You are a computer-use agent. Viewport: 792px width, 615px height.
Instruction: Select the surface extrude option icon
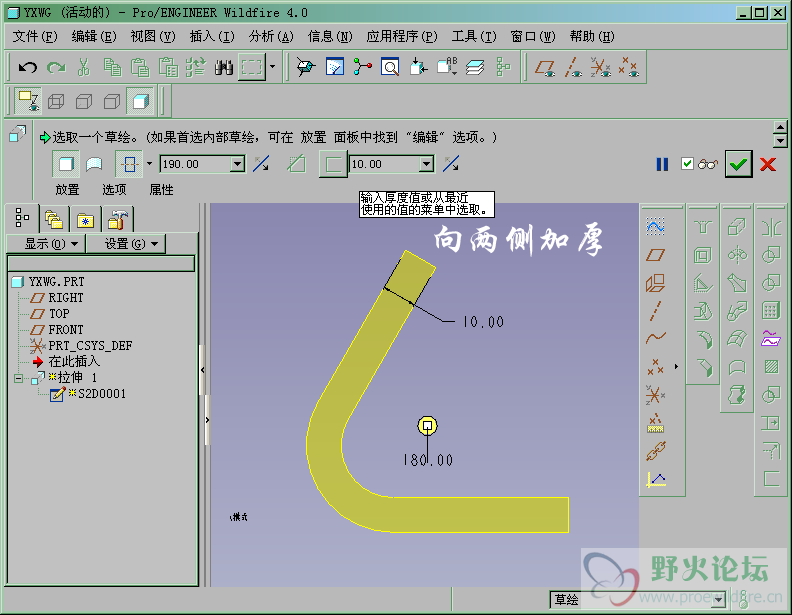click(94, 164)
